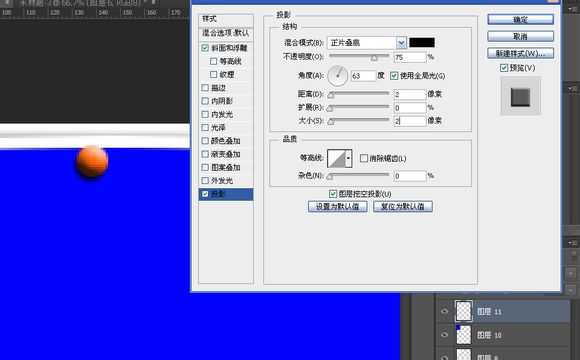Enable the 内发光 style checkbox
Image resolution: width=580 pixels, height=360 pixels.
[205, 114]
